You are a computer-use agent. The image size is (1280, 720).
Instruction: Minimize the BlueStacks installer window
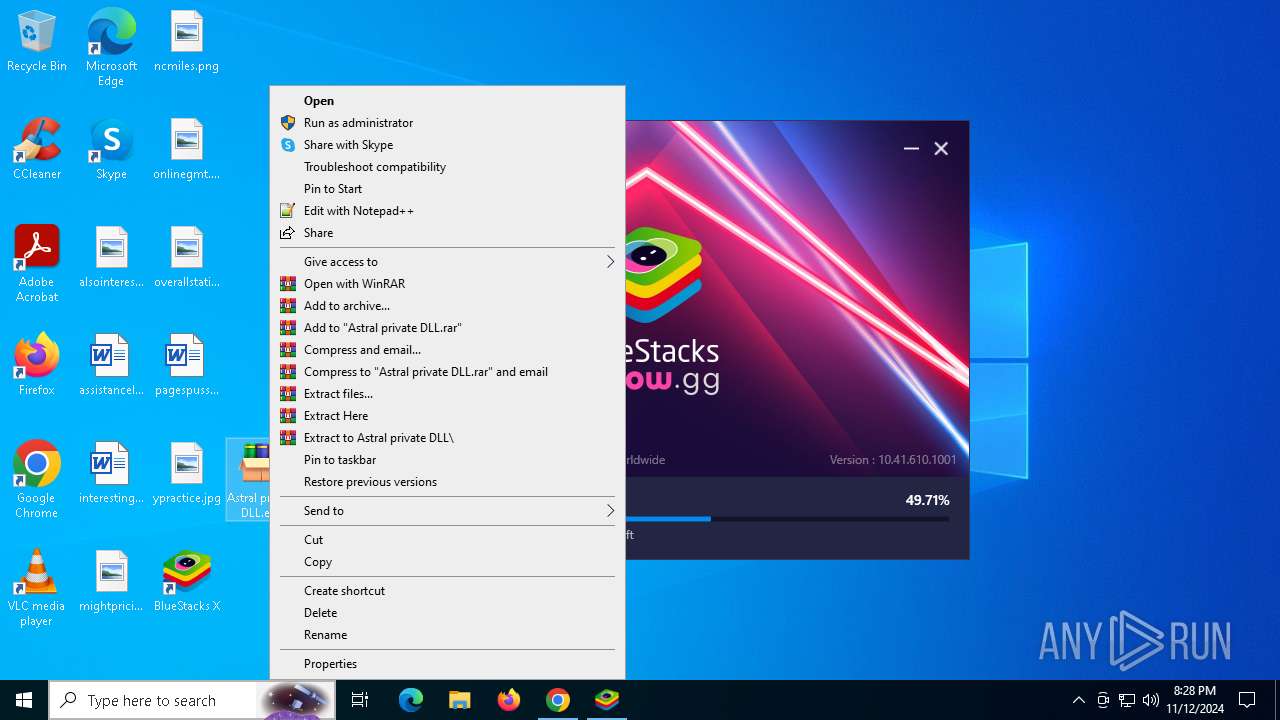[911, 148]
